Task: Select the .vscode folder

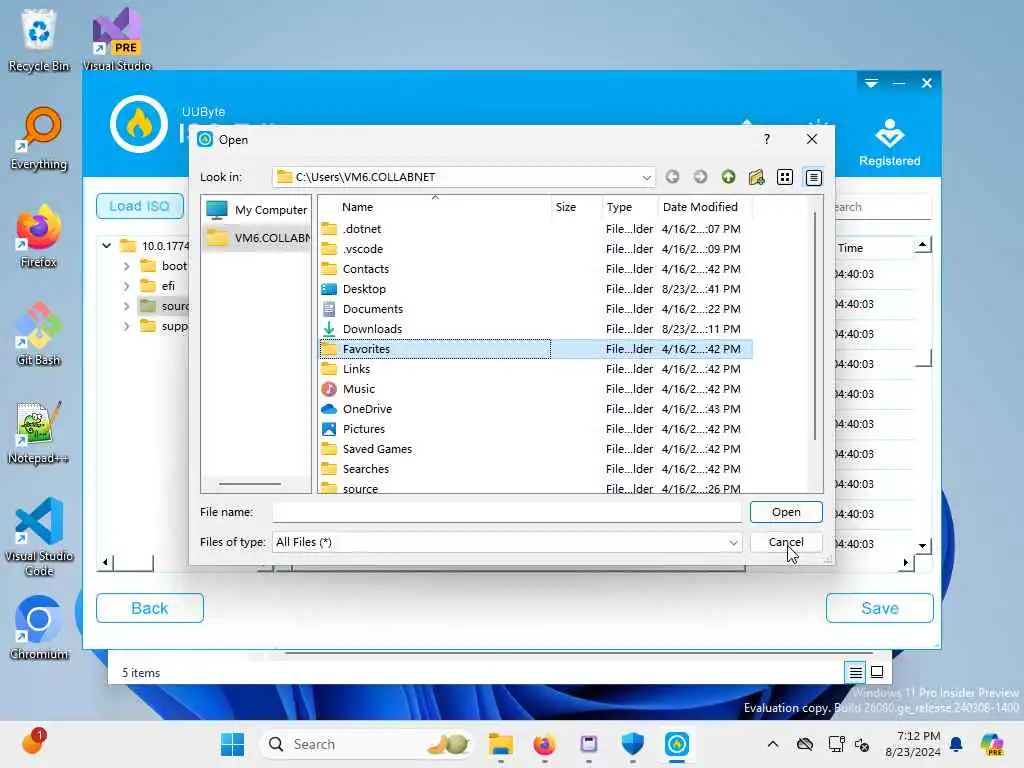Action: click(362, 249)
